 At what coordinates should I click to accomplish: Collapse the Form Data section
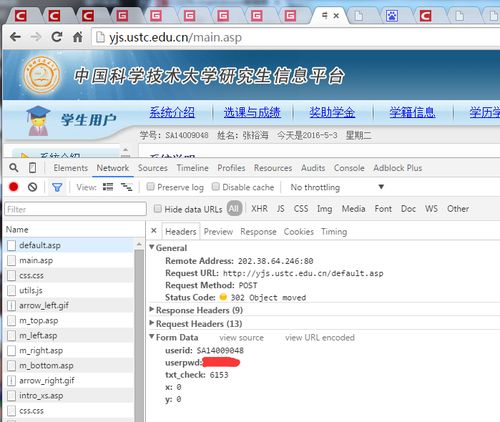[152, 337]
